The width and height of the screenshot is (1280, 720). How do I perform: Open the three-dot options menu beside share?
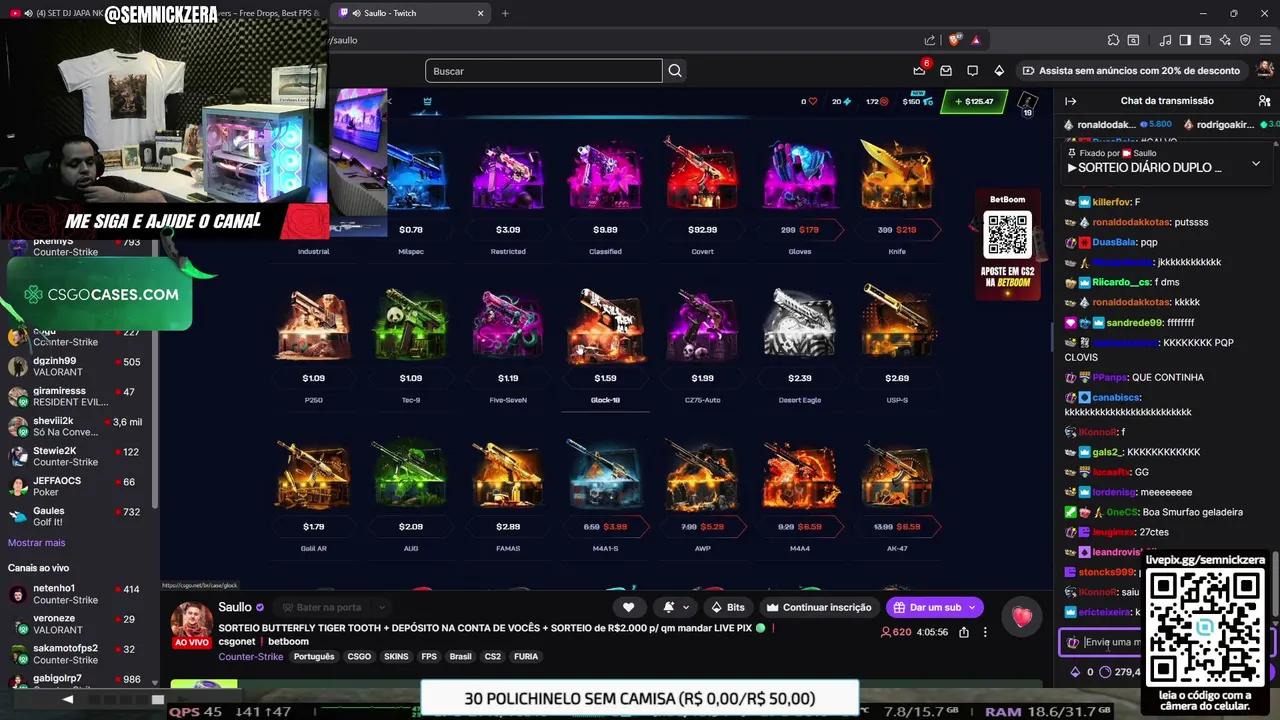(x=986, y=632)
